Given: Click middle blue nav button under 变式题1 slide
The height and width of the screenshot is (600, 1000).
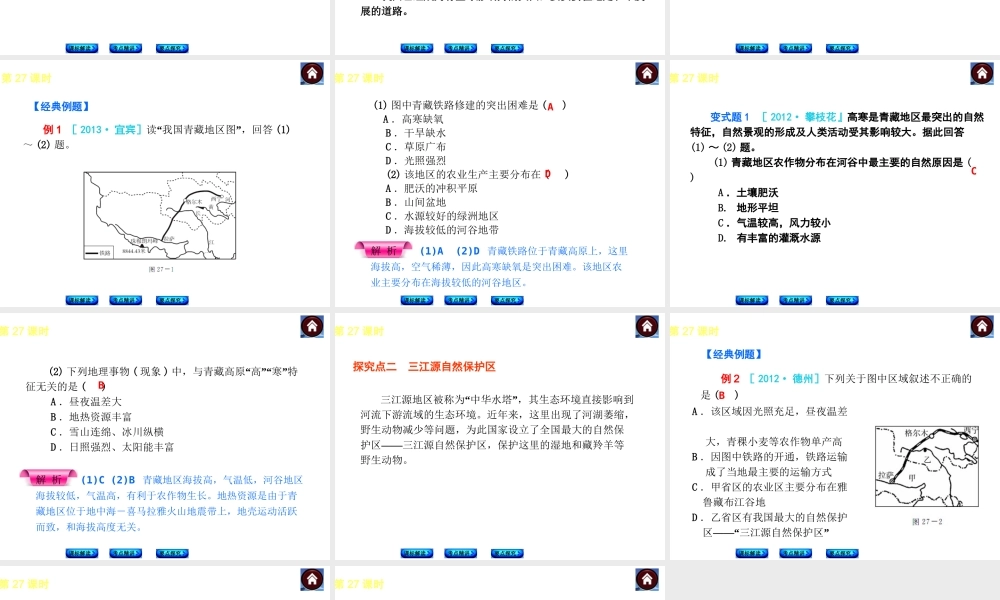Looking at the screenshot, I should tap(795, 300).
